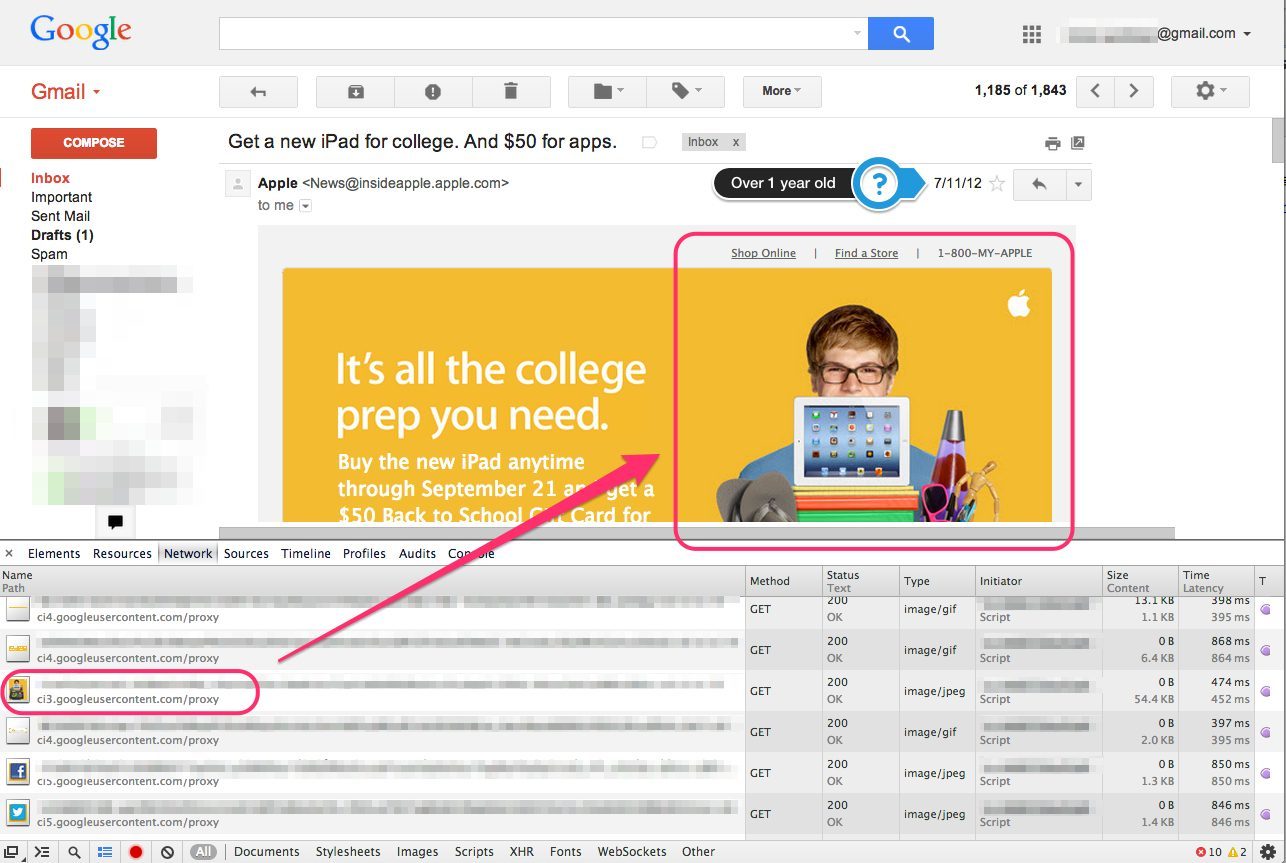This screenshot has height=863, width=1286.
Task: Clear the network log
Action: click(167, 852)
